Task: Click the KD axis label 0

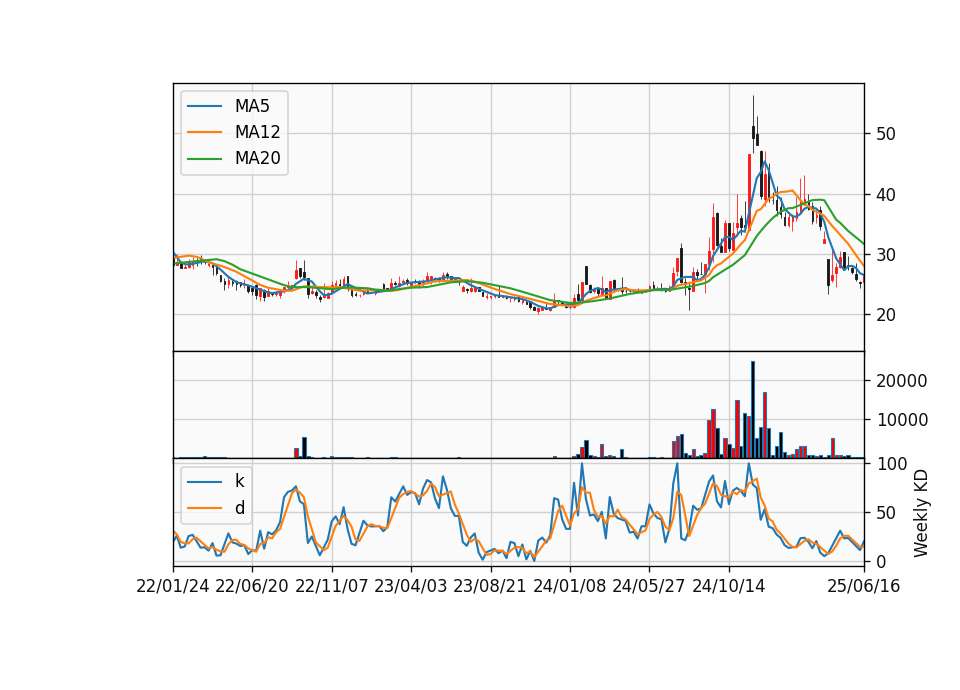Action: click(x=881, y=561)
